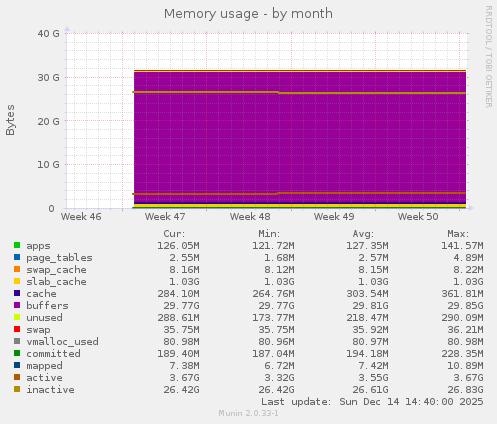Click the inactive average value 26.61G

370,390
